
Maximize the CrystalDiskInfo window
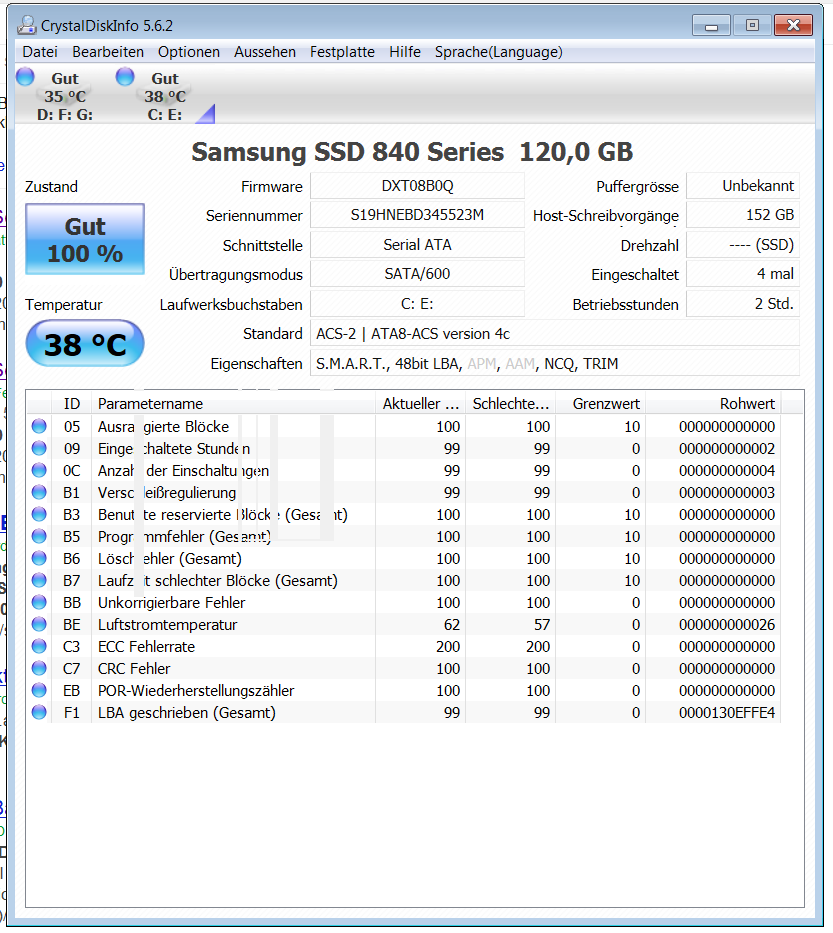pyautogui.click(x=751, y=25)
